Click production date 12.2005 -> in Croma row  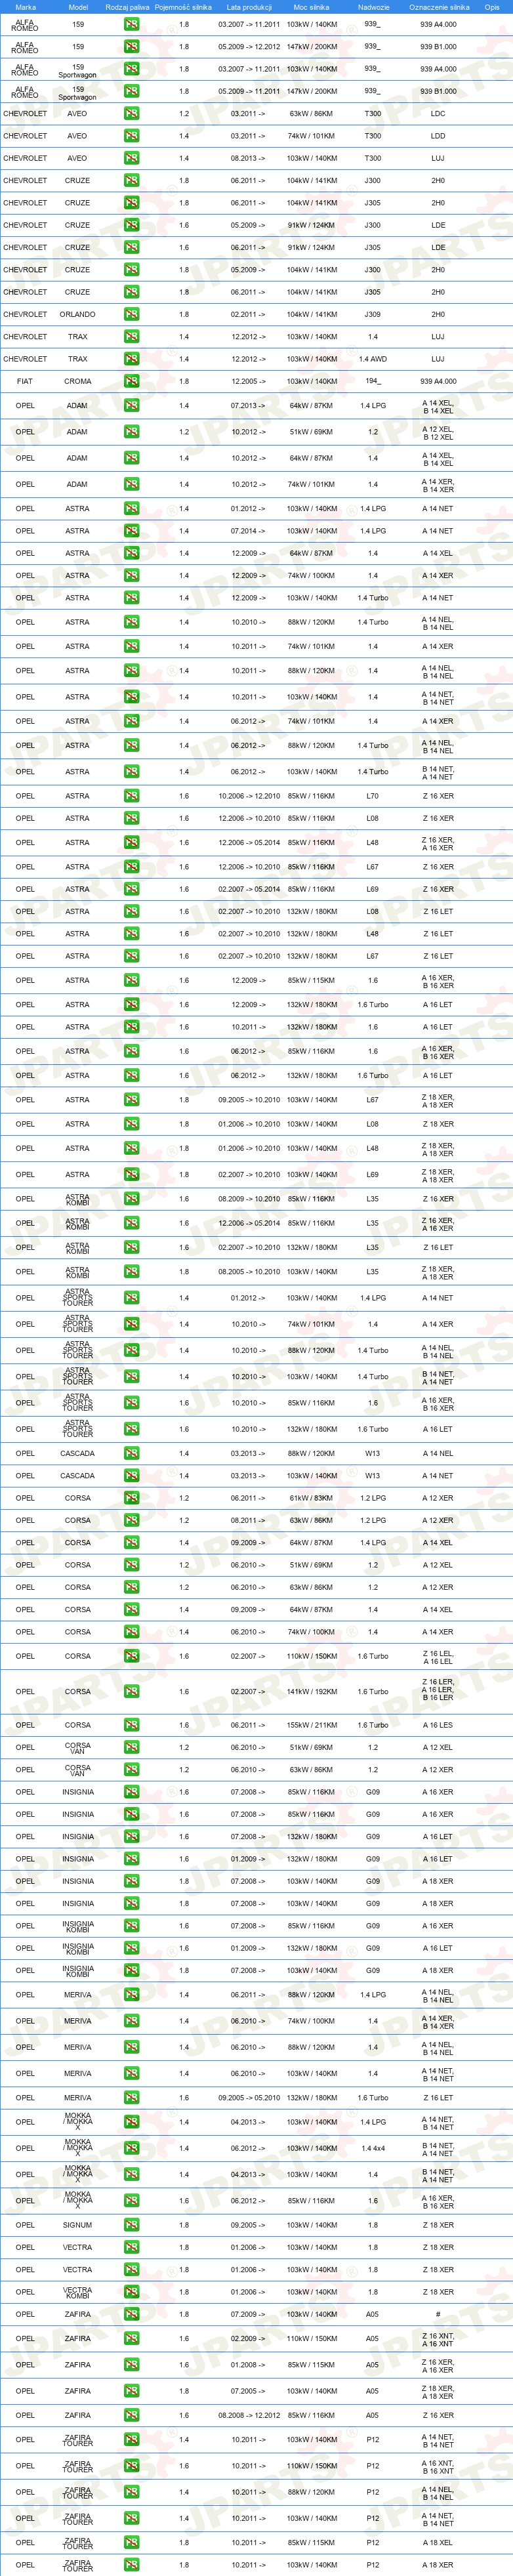coord(249,381)
